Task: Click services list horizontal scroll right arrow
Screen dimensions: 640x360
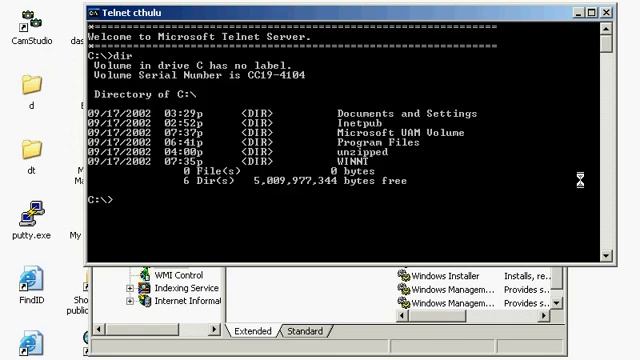Action: (544, 316)
